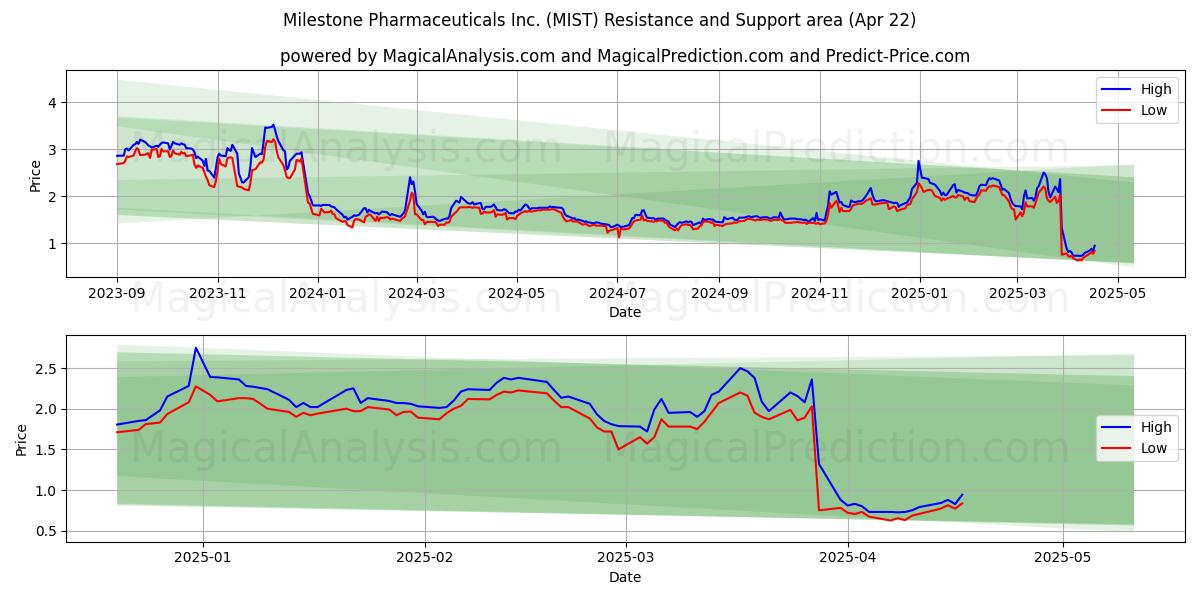
Task: Click the 'Price' y-axis label of top chart
Action: click(x=35, y=176)
